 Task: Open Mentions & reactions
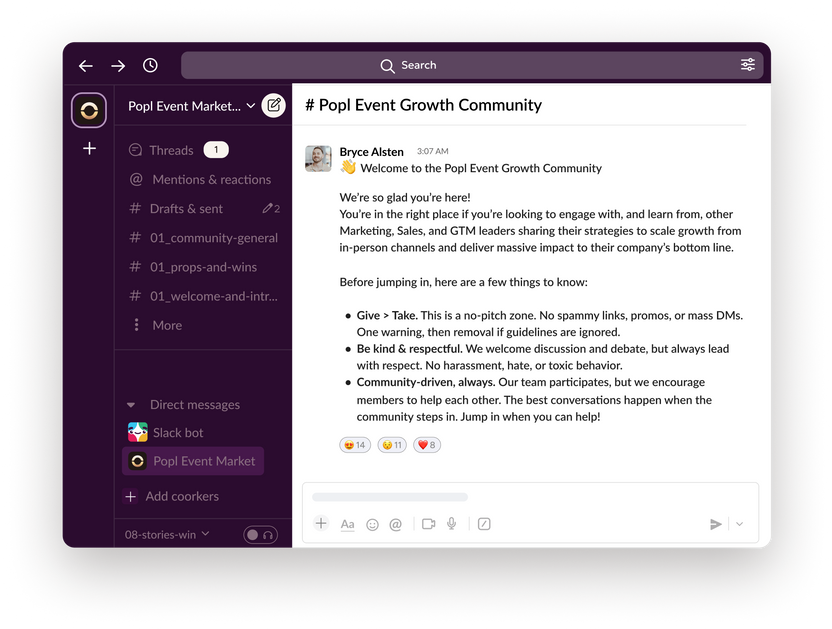201,179
